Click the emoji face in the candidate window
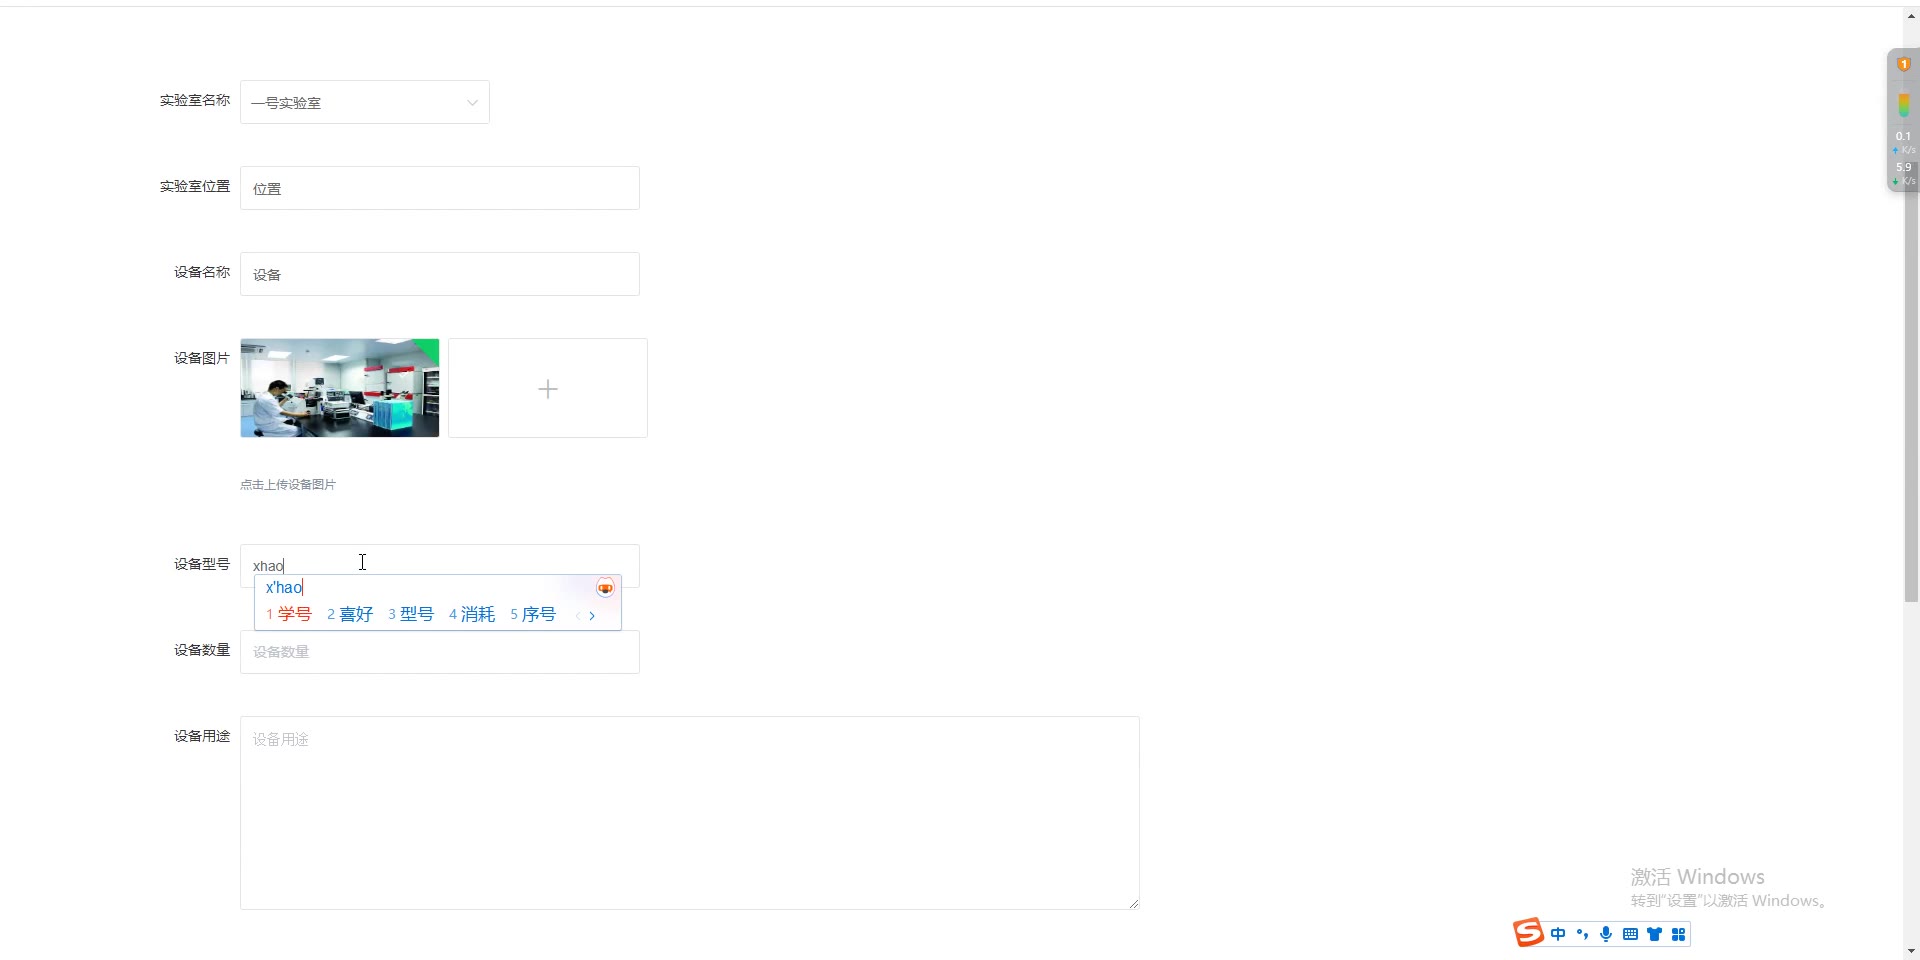 tap(605, 587)
